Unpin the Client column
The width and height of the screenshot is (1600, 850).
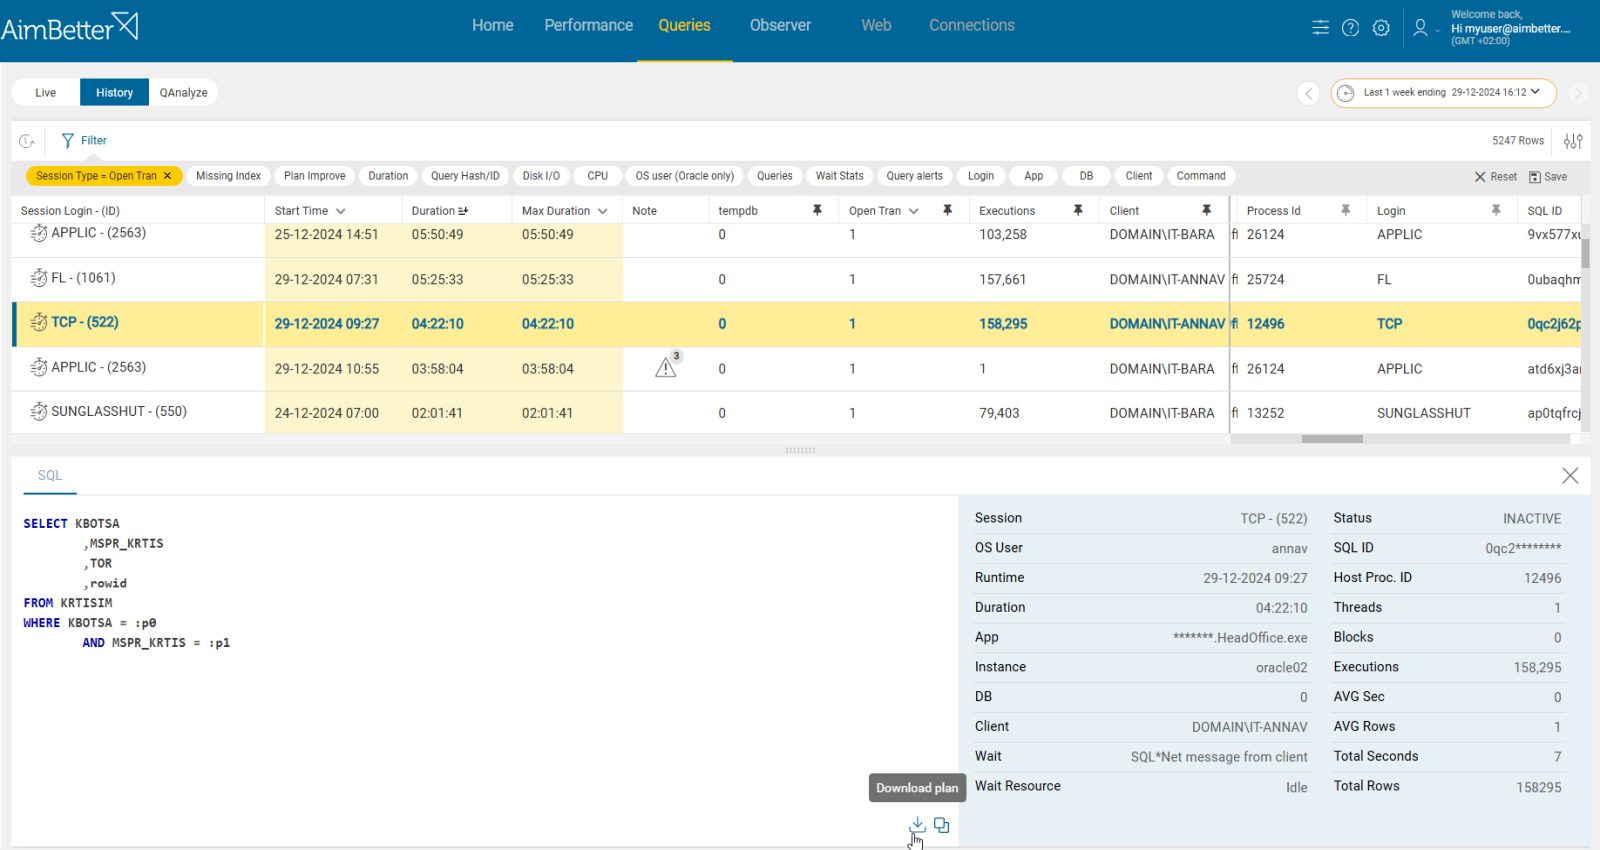click(x=1206, y=210)
